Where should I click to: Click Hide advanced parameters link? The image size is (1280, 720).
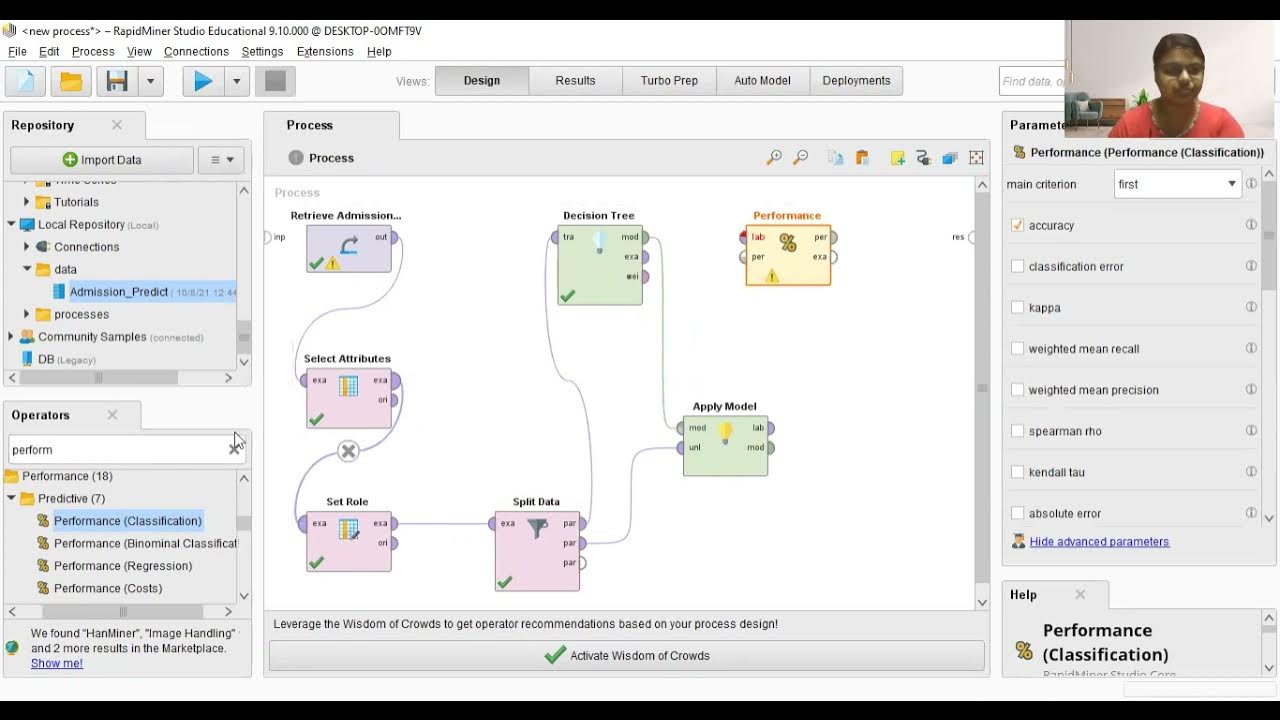coord(1099,541)
